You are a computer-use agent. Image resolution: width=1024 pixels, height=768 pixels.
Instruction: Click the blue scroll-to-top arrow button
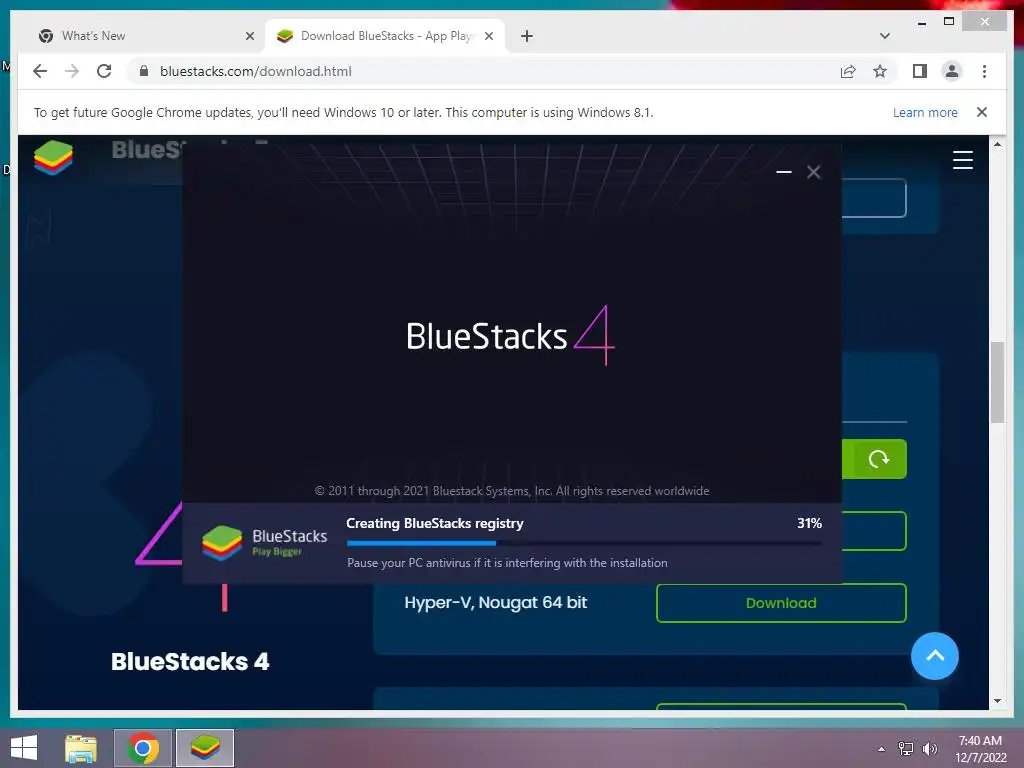click(935, 656)
